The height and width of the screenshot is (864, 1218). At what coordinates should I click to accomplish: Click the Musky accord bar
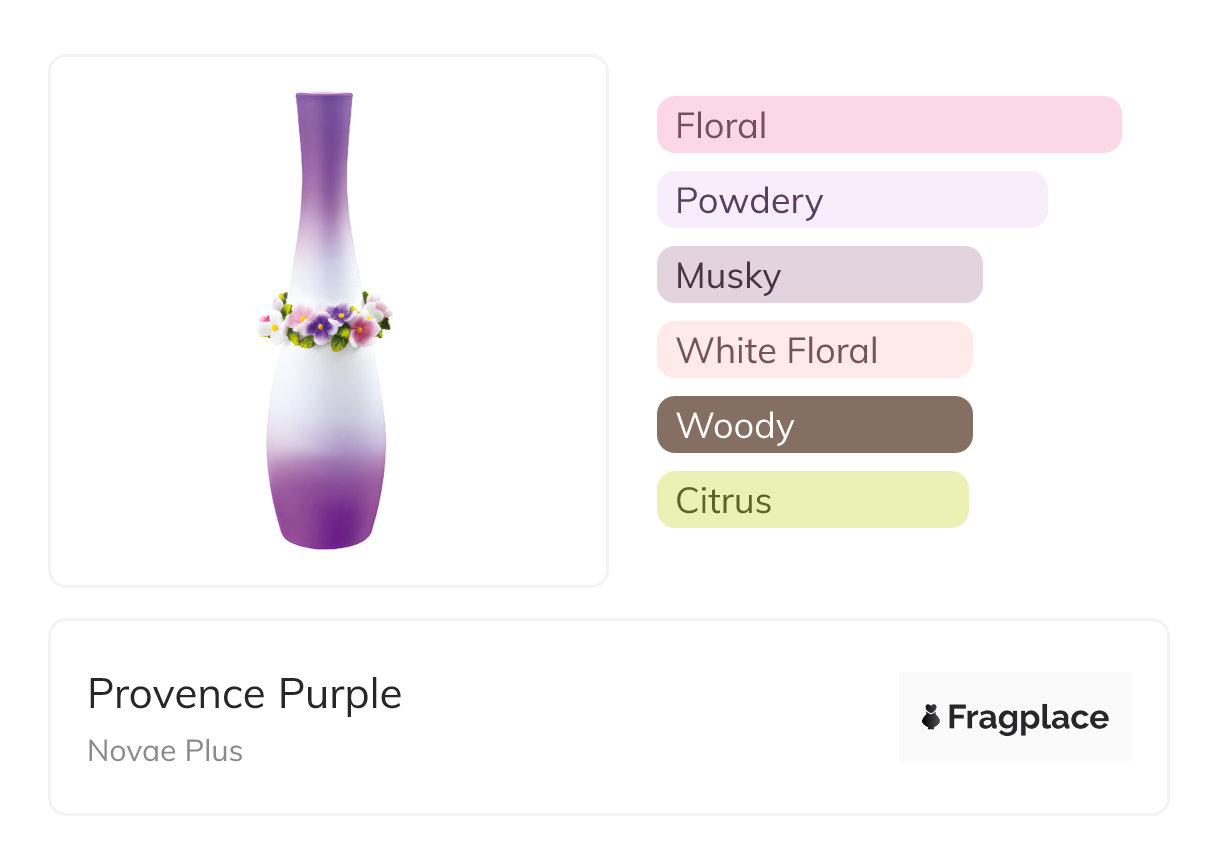point(819,275)
